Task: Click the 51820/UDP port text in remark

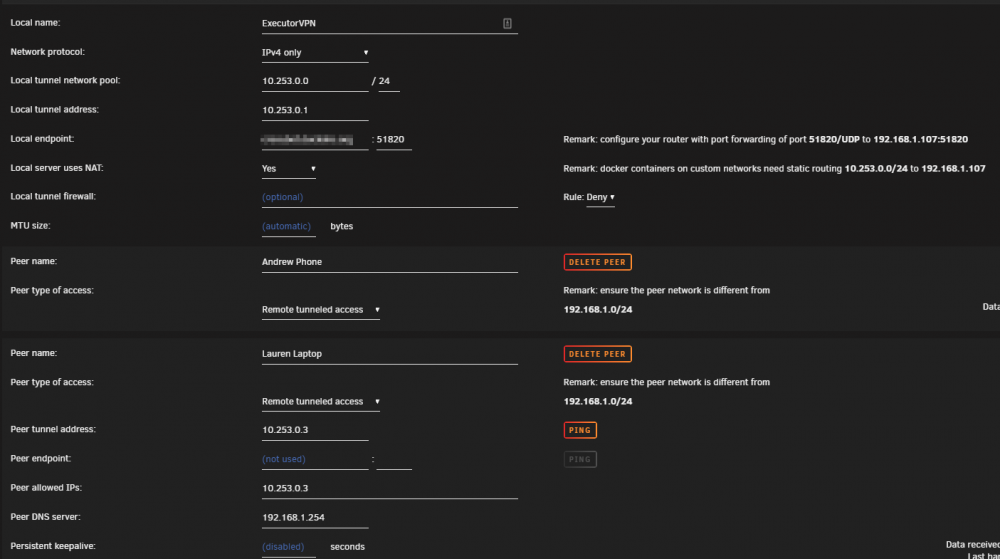Action: (x=834, y=140)
